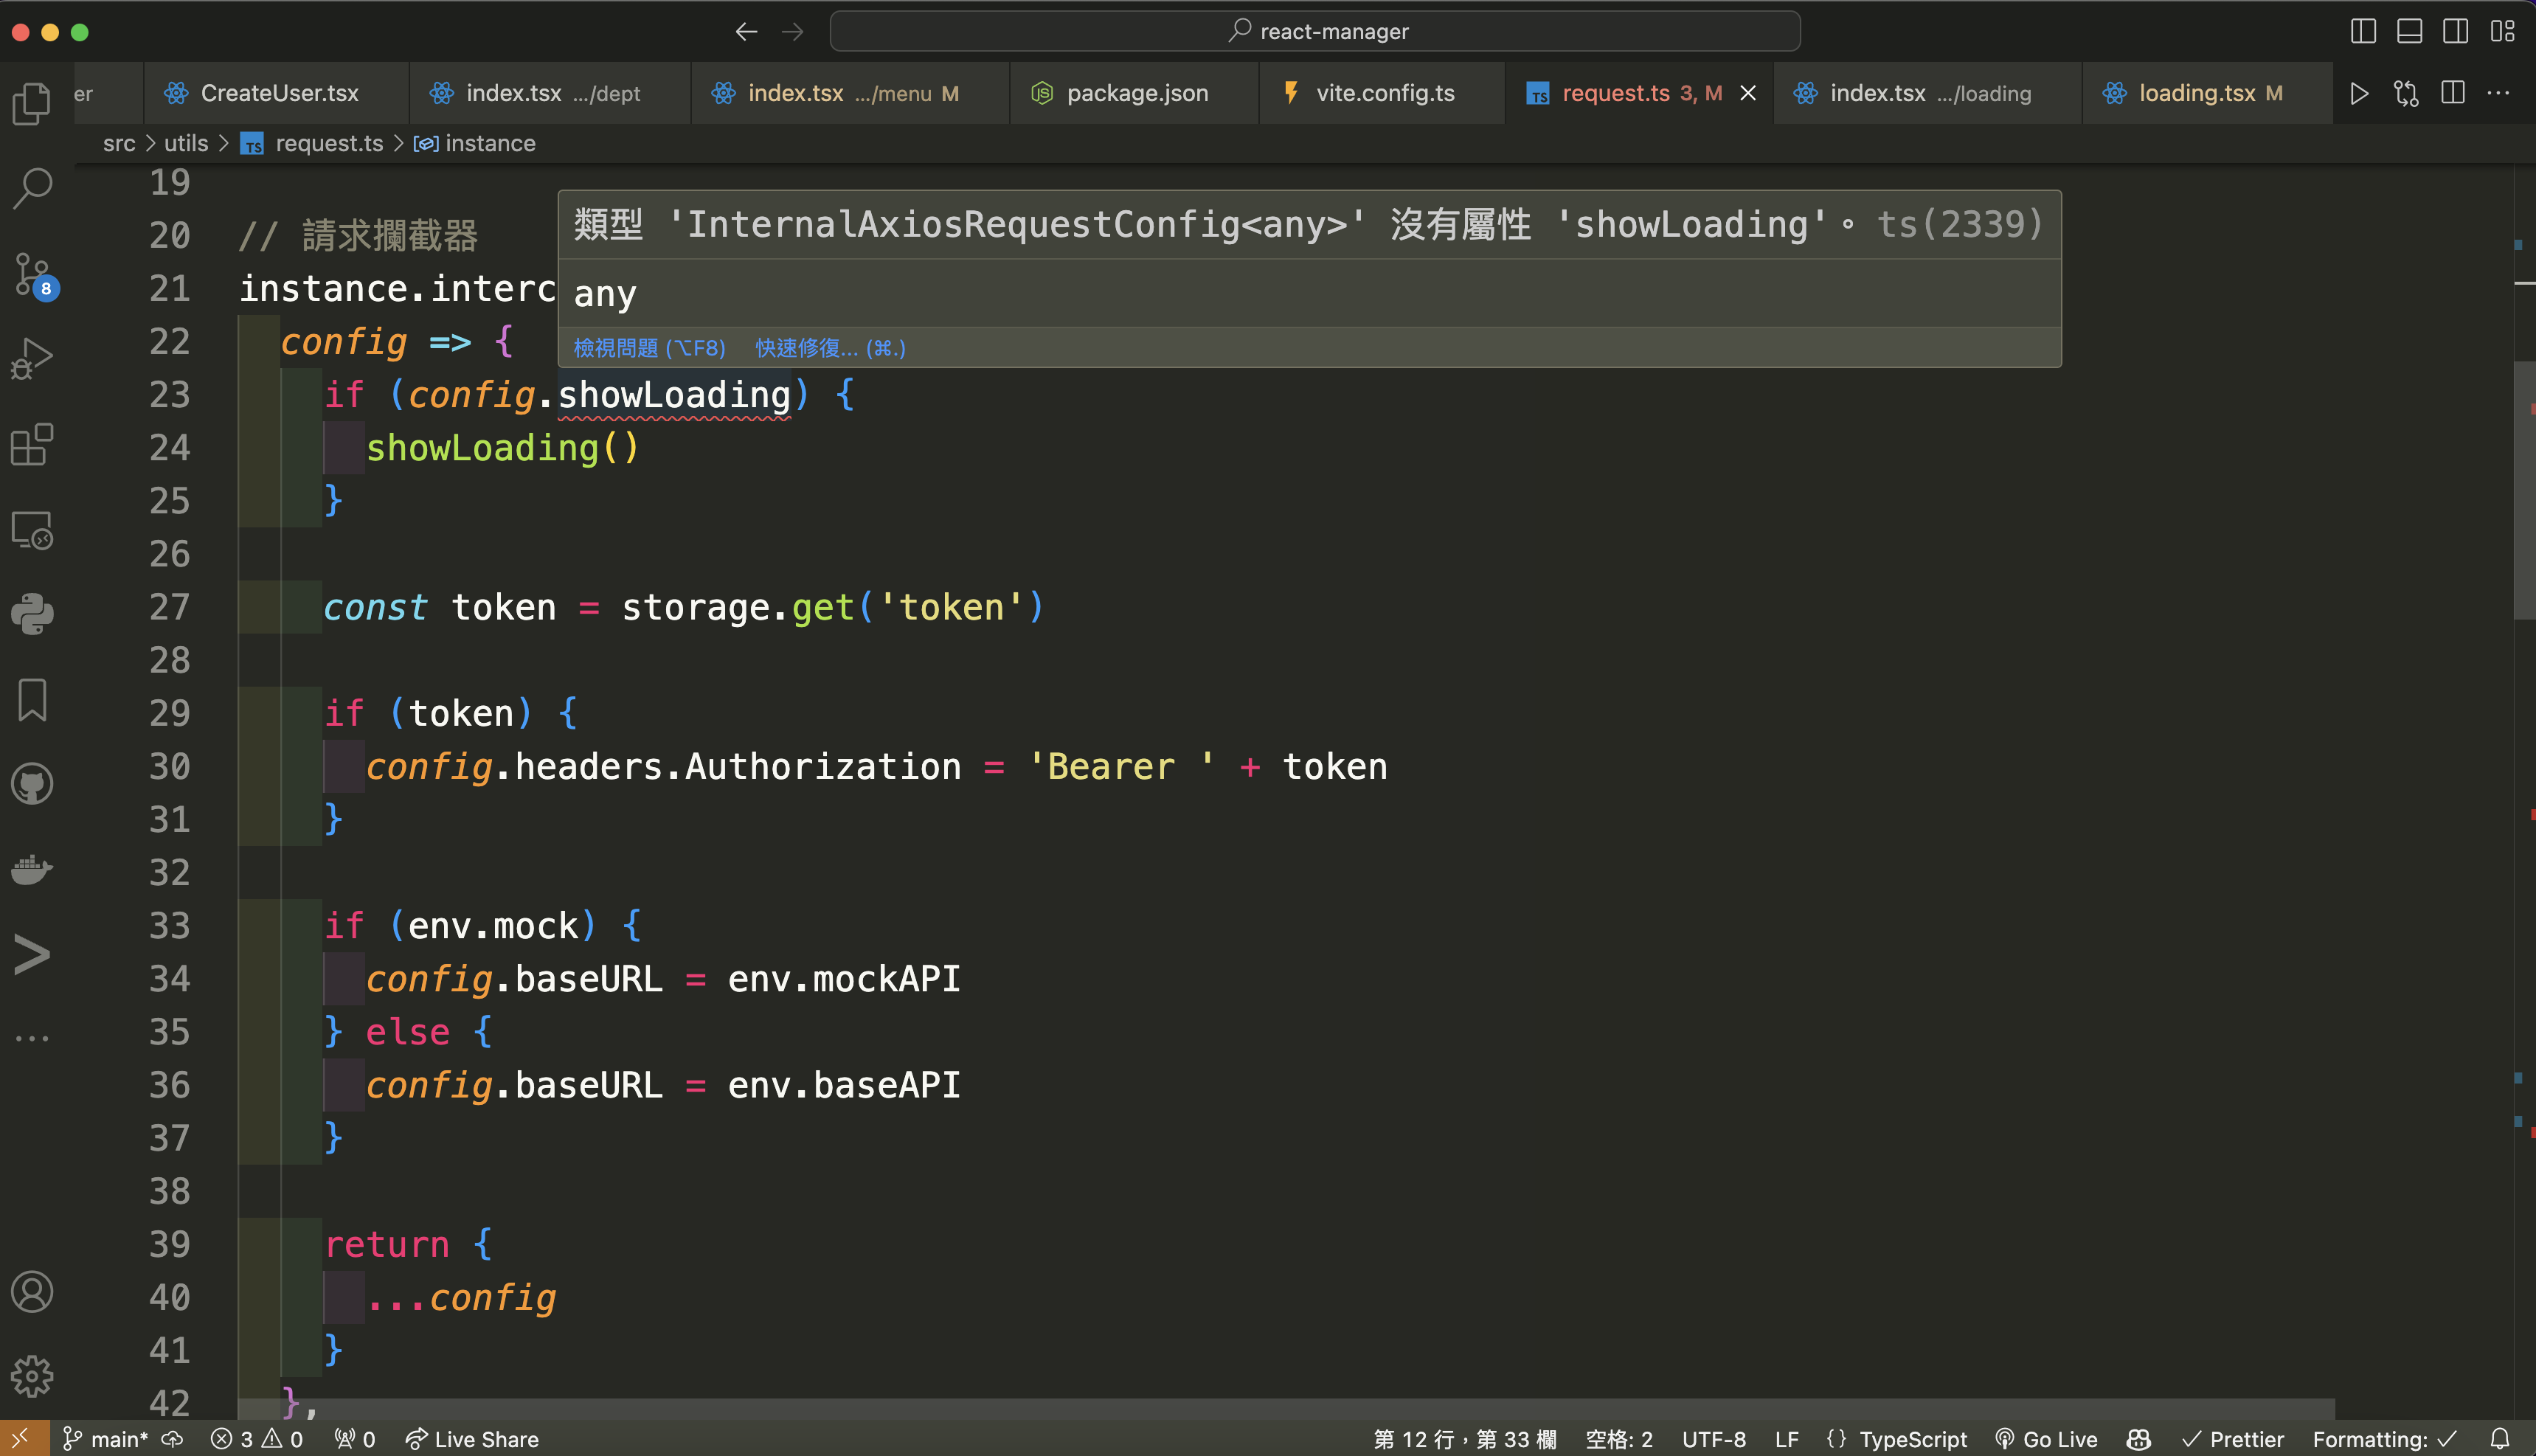Switch to index.tsx .../dept tab
Image resolution: width=2536 pixels, height=1456 pixels.
[x=550, y=93]
